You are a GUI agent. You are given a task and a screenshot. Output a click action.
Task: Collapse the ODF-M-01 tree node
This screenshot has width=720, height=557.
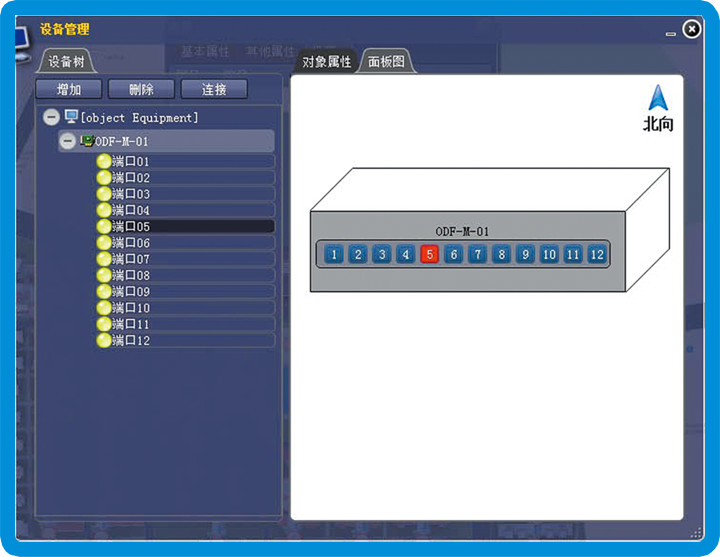pyautogui.click(x=68, y=141)
